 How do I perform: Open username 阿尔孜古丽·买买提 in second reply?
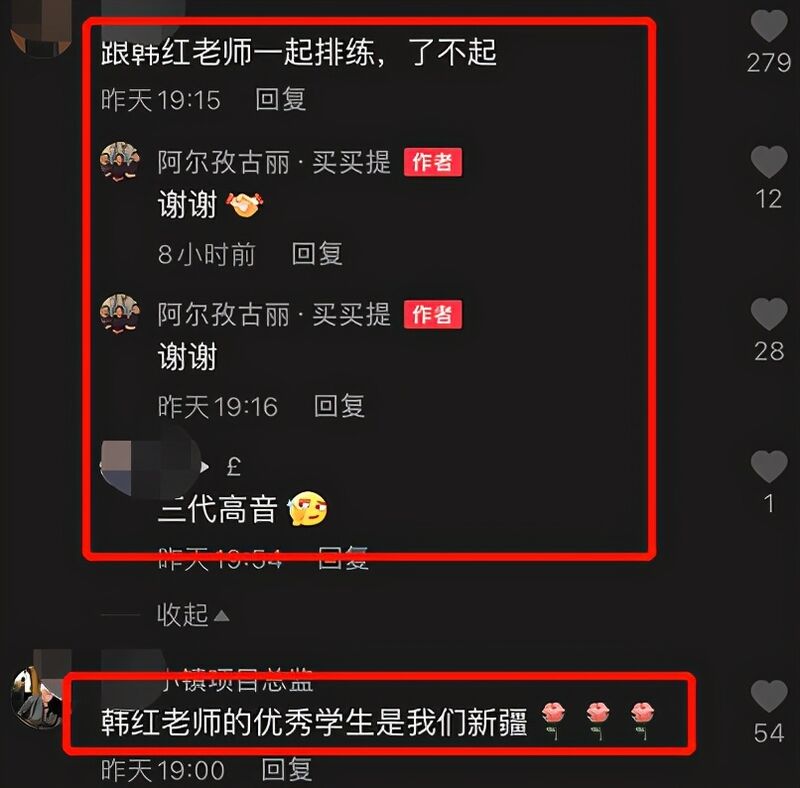[274, 314]
